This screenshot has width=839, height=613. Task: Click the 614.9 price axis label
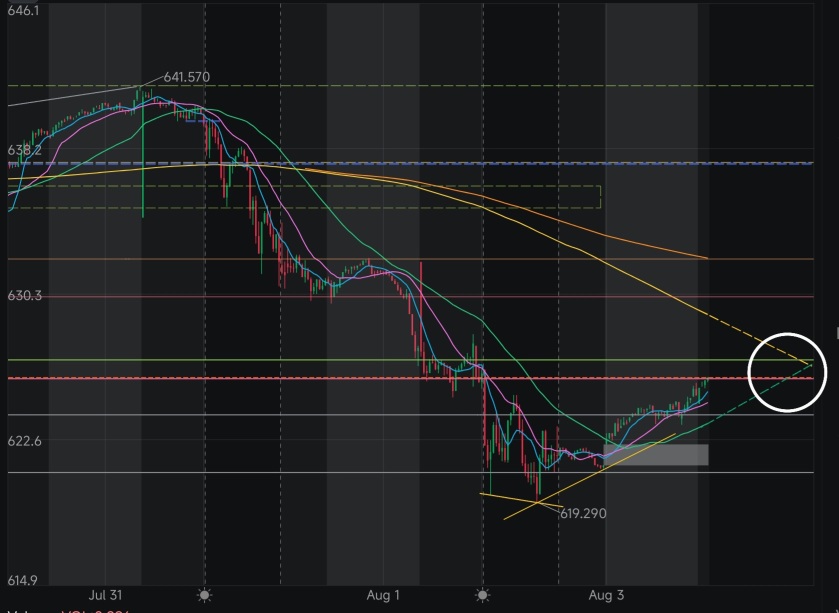[x=22, y=580]
